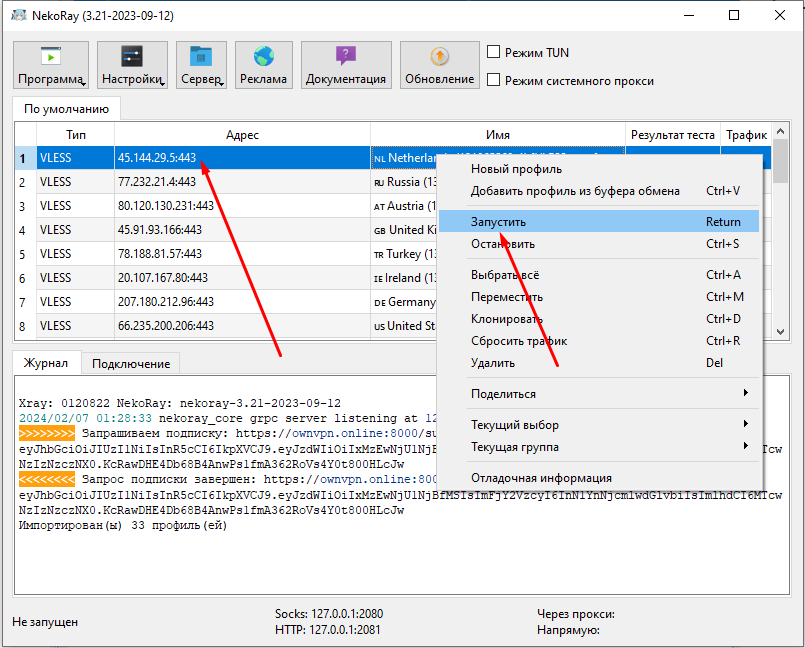Screen dimensions: 805x648
Task: Click the Ireland profile name cell
Action: [404, 278]
